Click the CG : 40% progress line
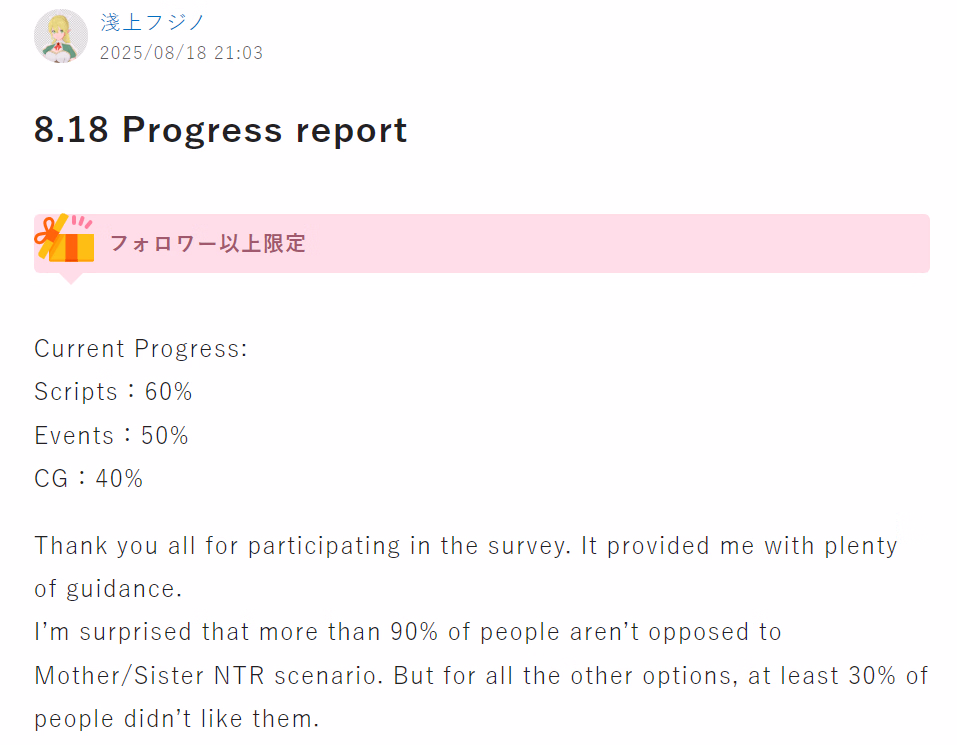Image resolution: width=957 pixels, height=745 pixels. click(x=88, y=478)
